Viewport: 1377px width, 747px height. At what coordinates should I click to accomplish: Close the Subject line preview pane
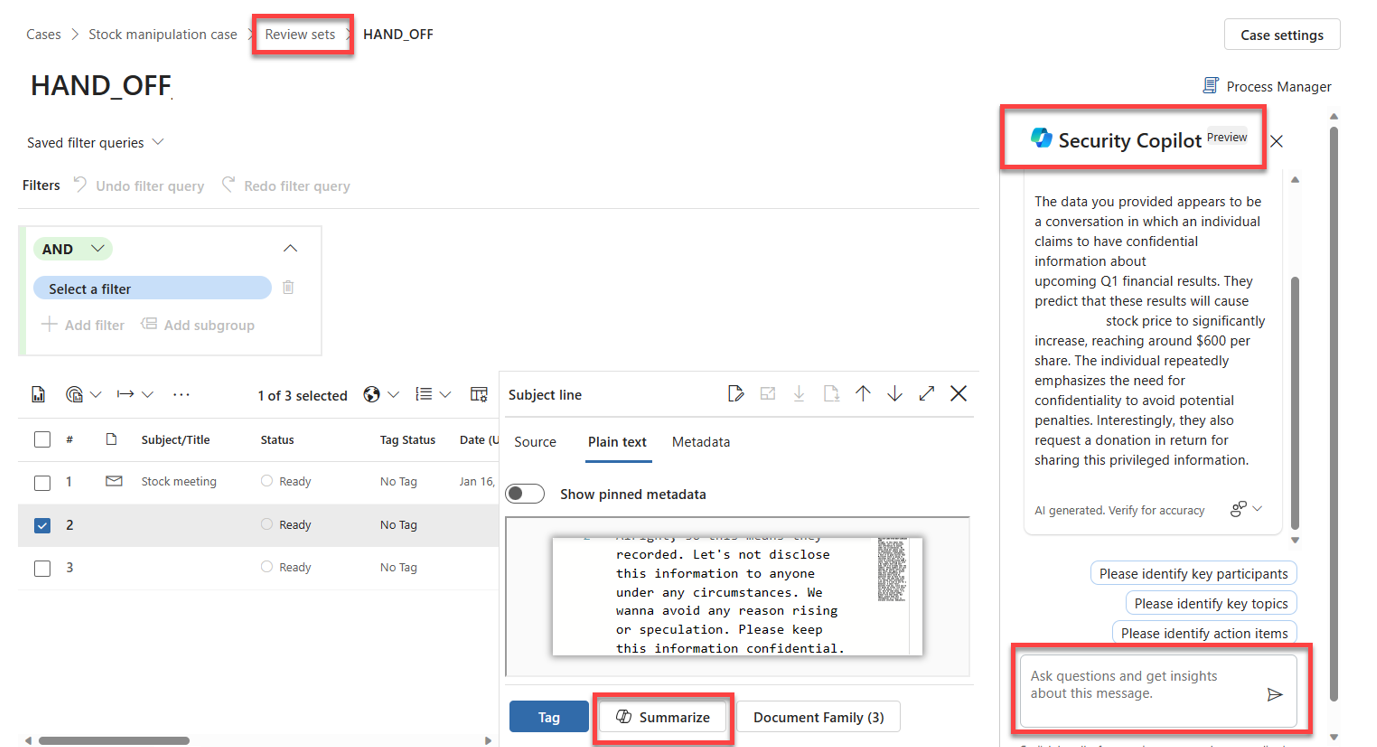[x=959, y=394]
